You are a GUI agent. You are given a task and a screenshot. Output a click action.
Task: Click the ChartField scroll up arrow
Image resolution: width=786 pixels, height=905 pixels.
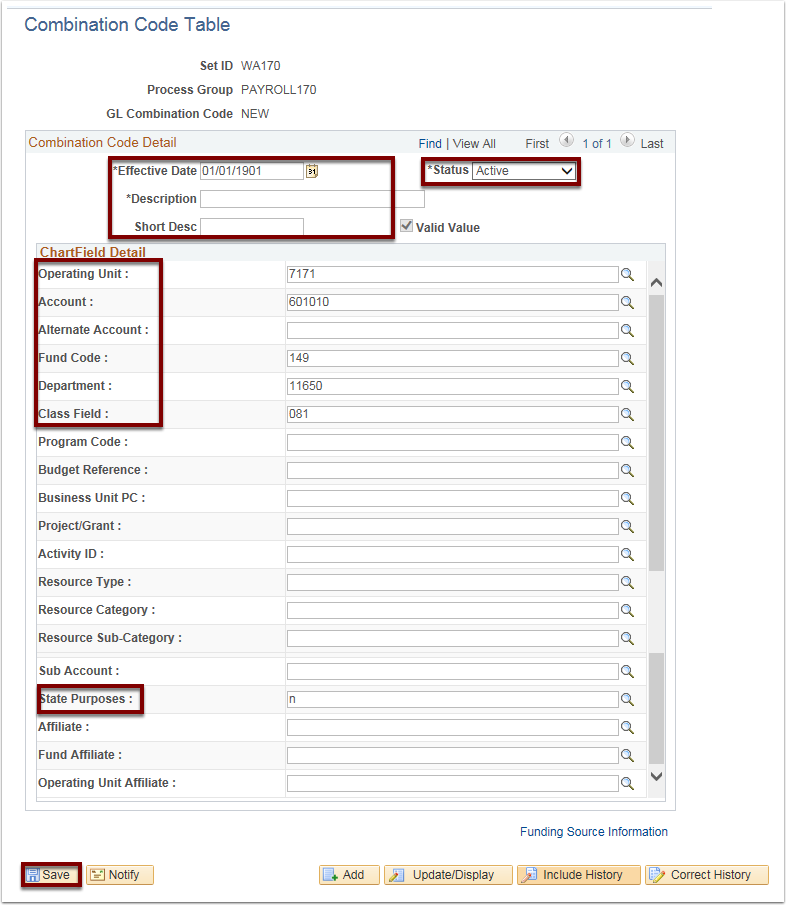pos(656,283)
